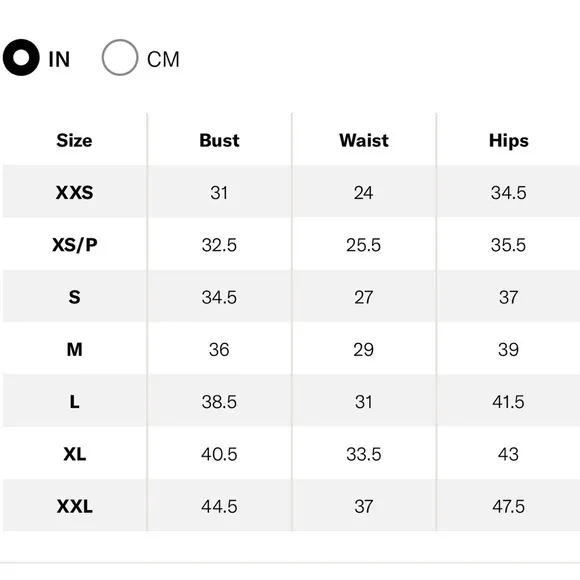
Task: Click the XS/P bust value 32.5
Action: tap(219, 245)
